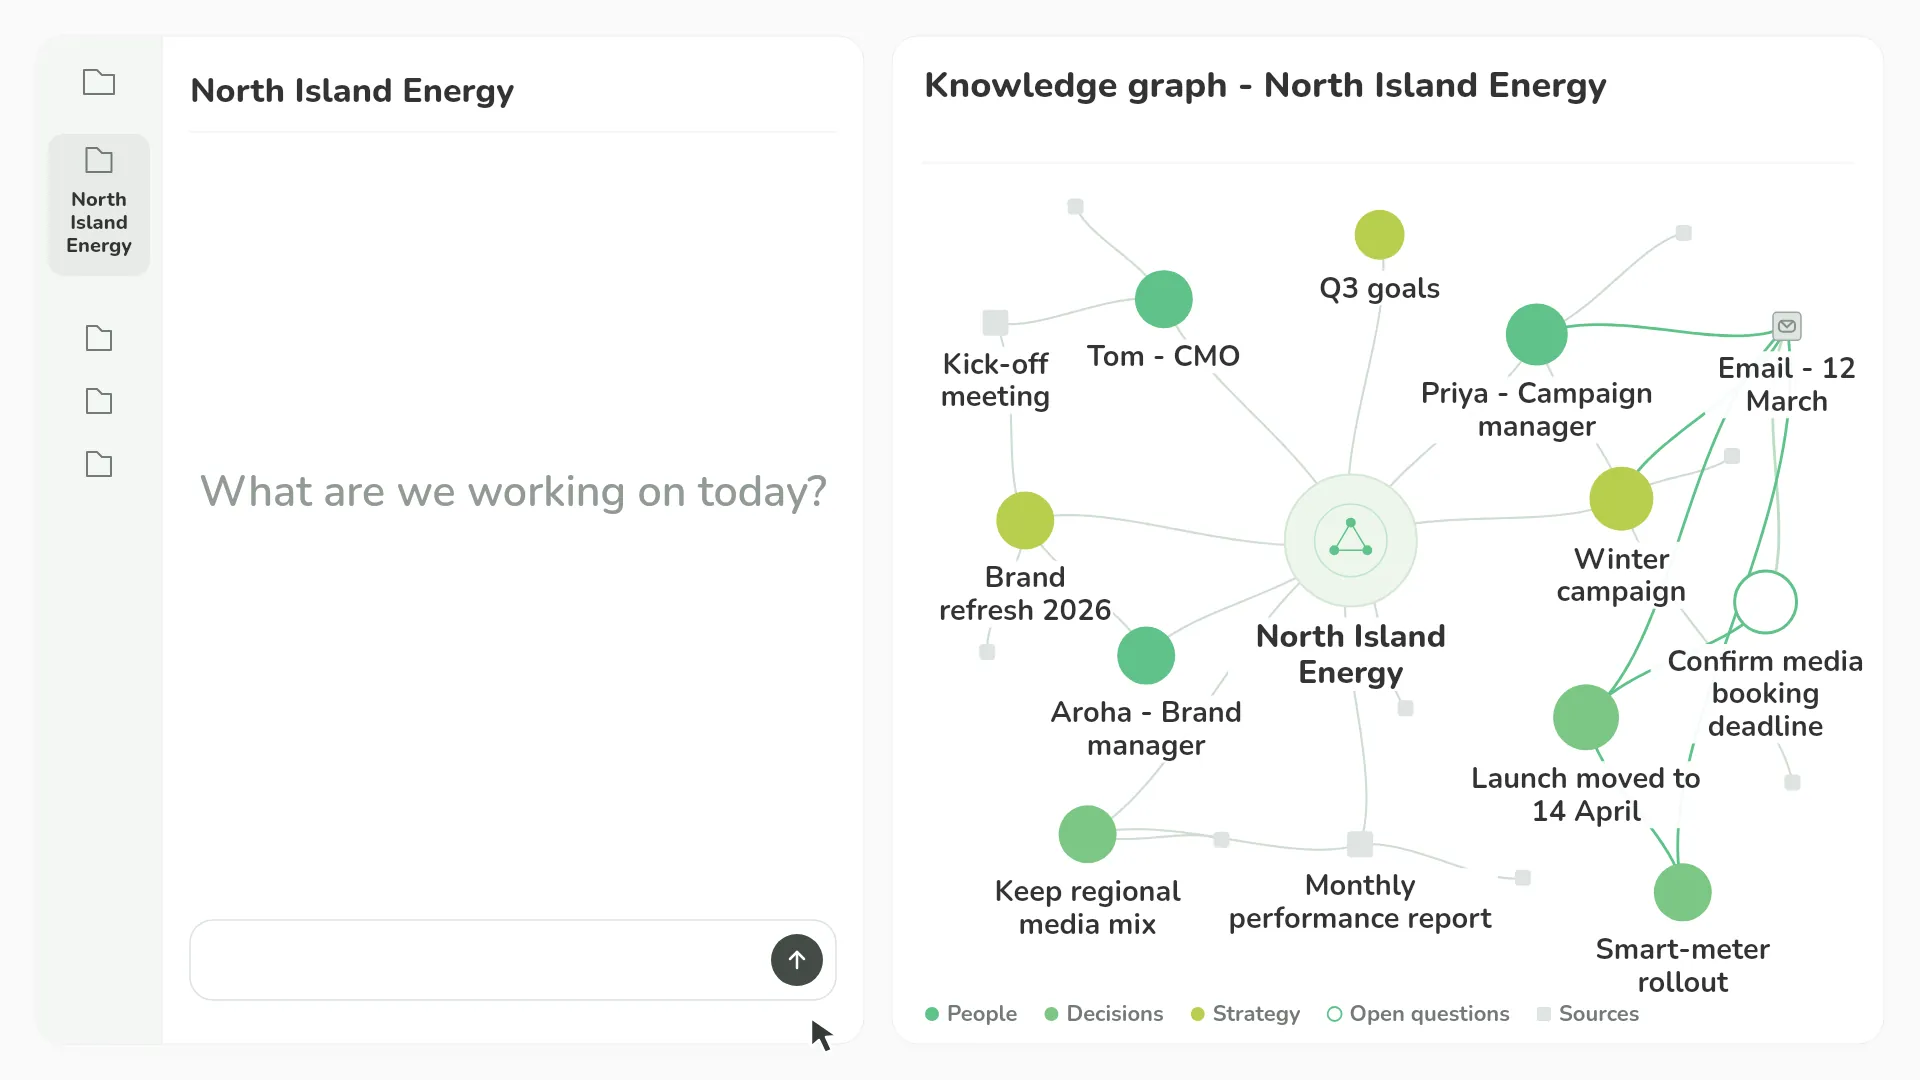Screen dimensions: 1920x1080
Task: Select the Kick-off meeting source node
Action: pyautogui.click(x=995, y=322)
